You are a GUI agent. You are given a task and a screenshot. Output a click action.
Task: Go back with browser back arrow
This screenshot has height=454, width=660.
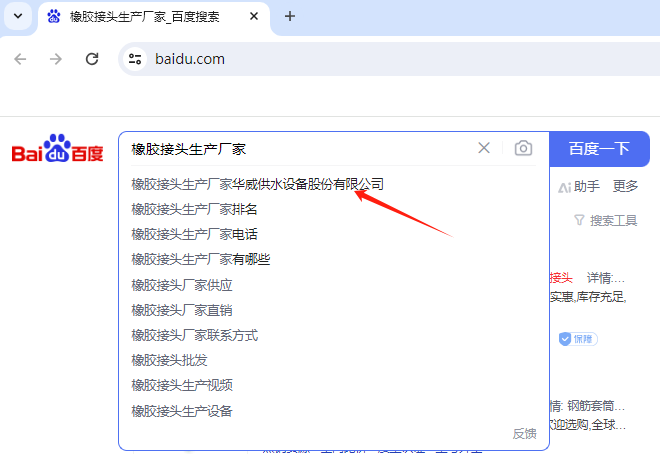click(21, 59)
